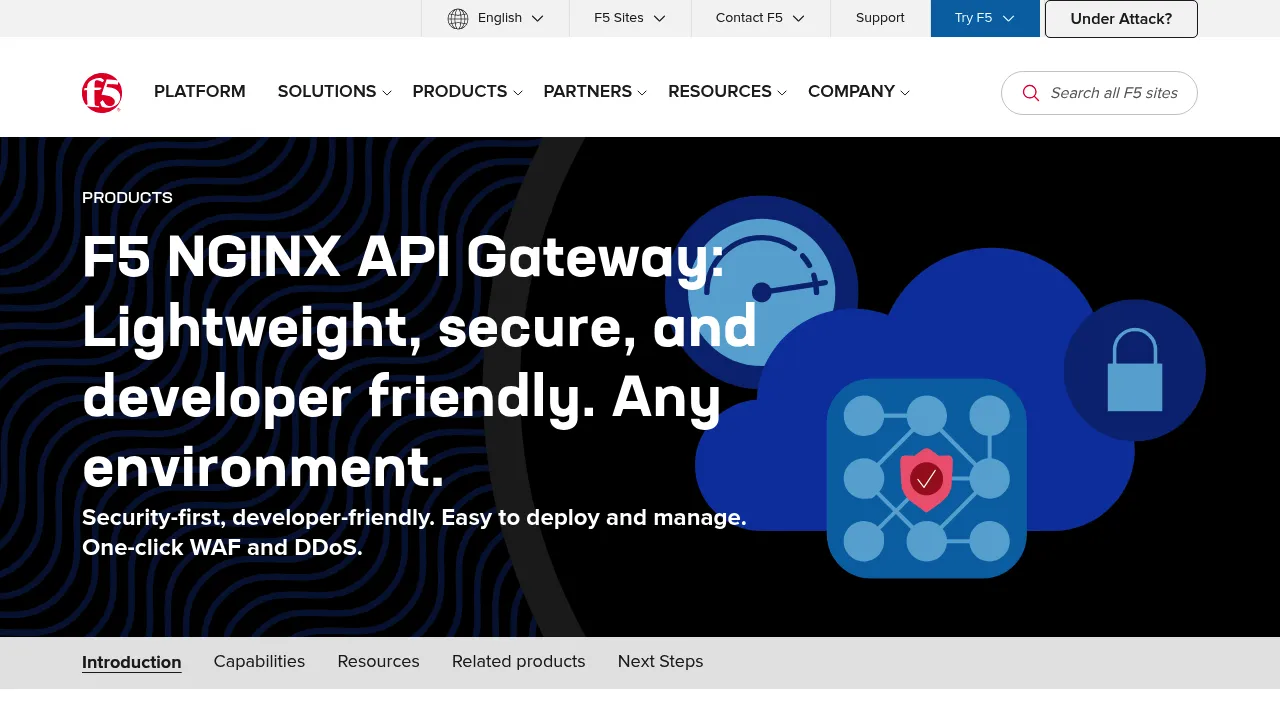This screenshot has height=720, width=1280.
Task: Click the globe language icon
Action: point(458,18)
